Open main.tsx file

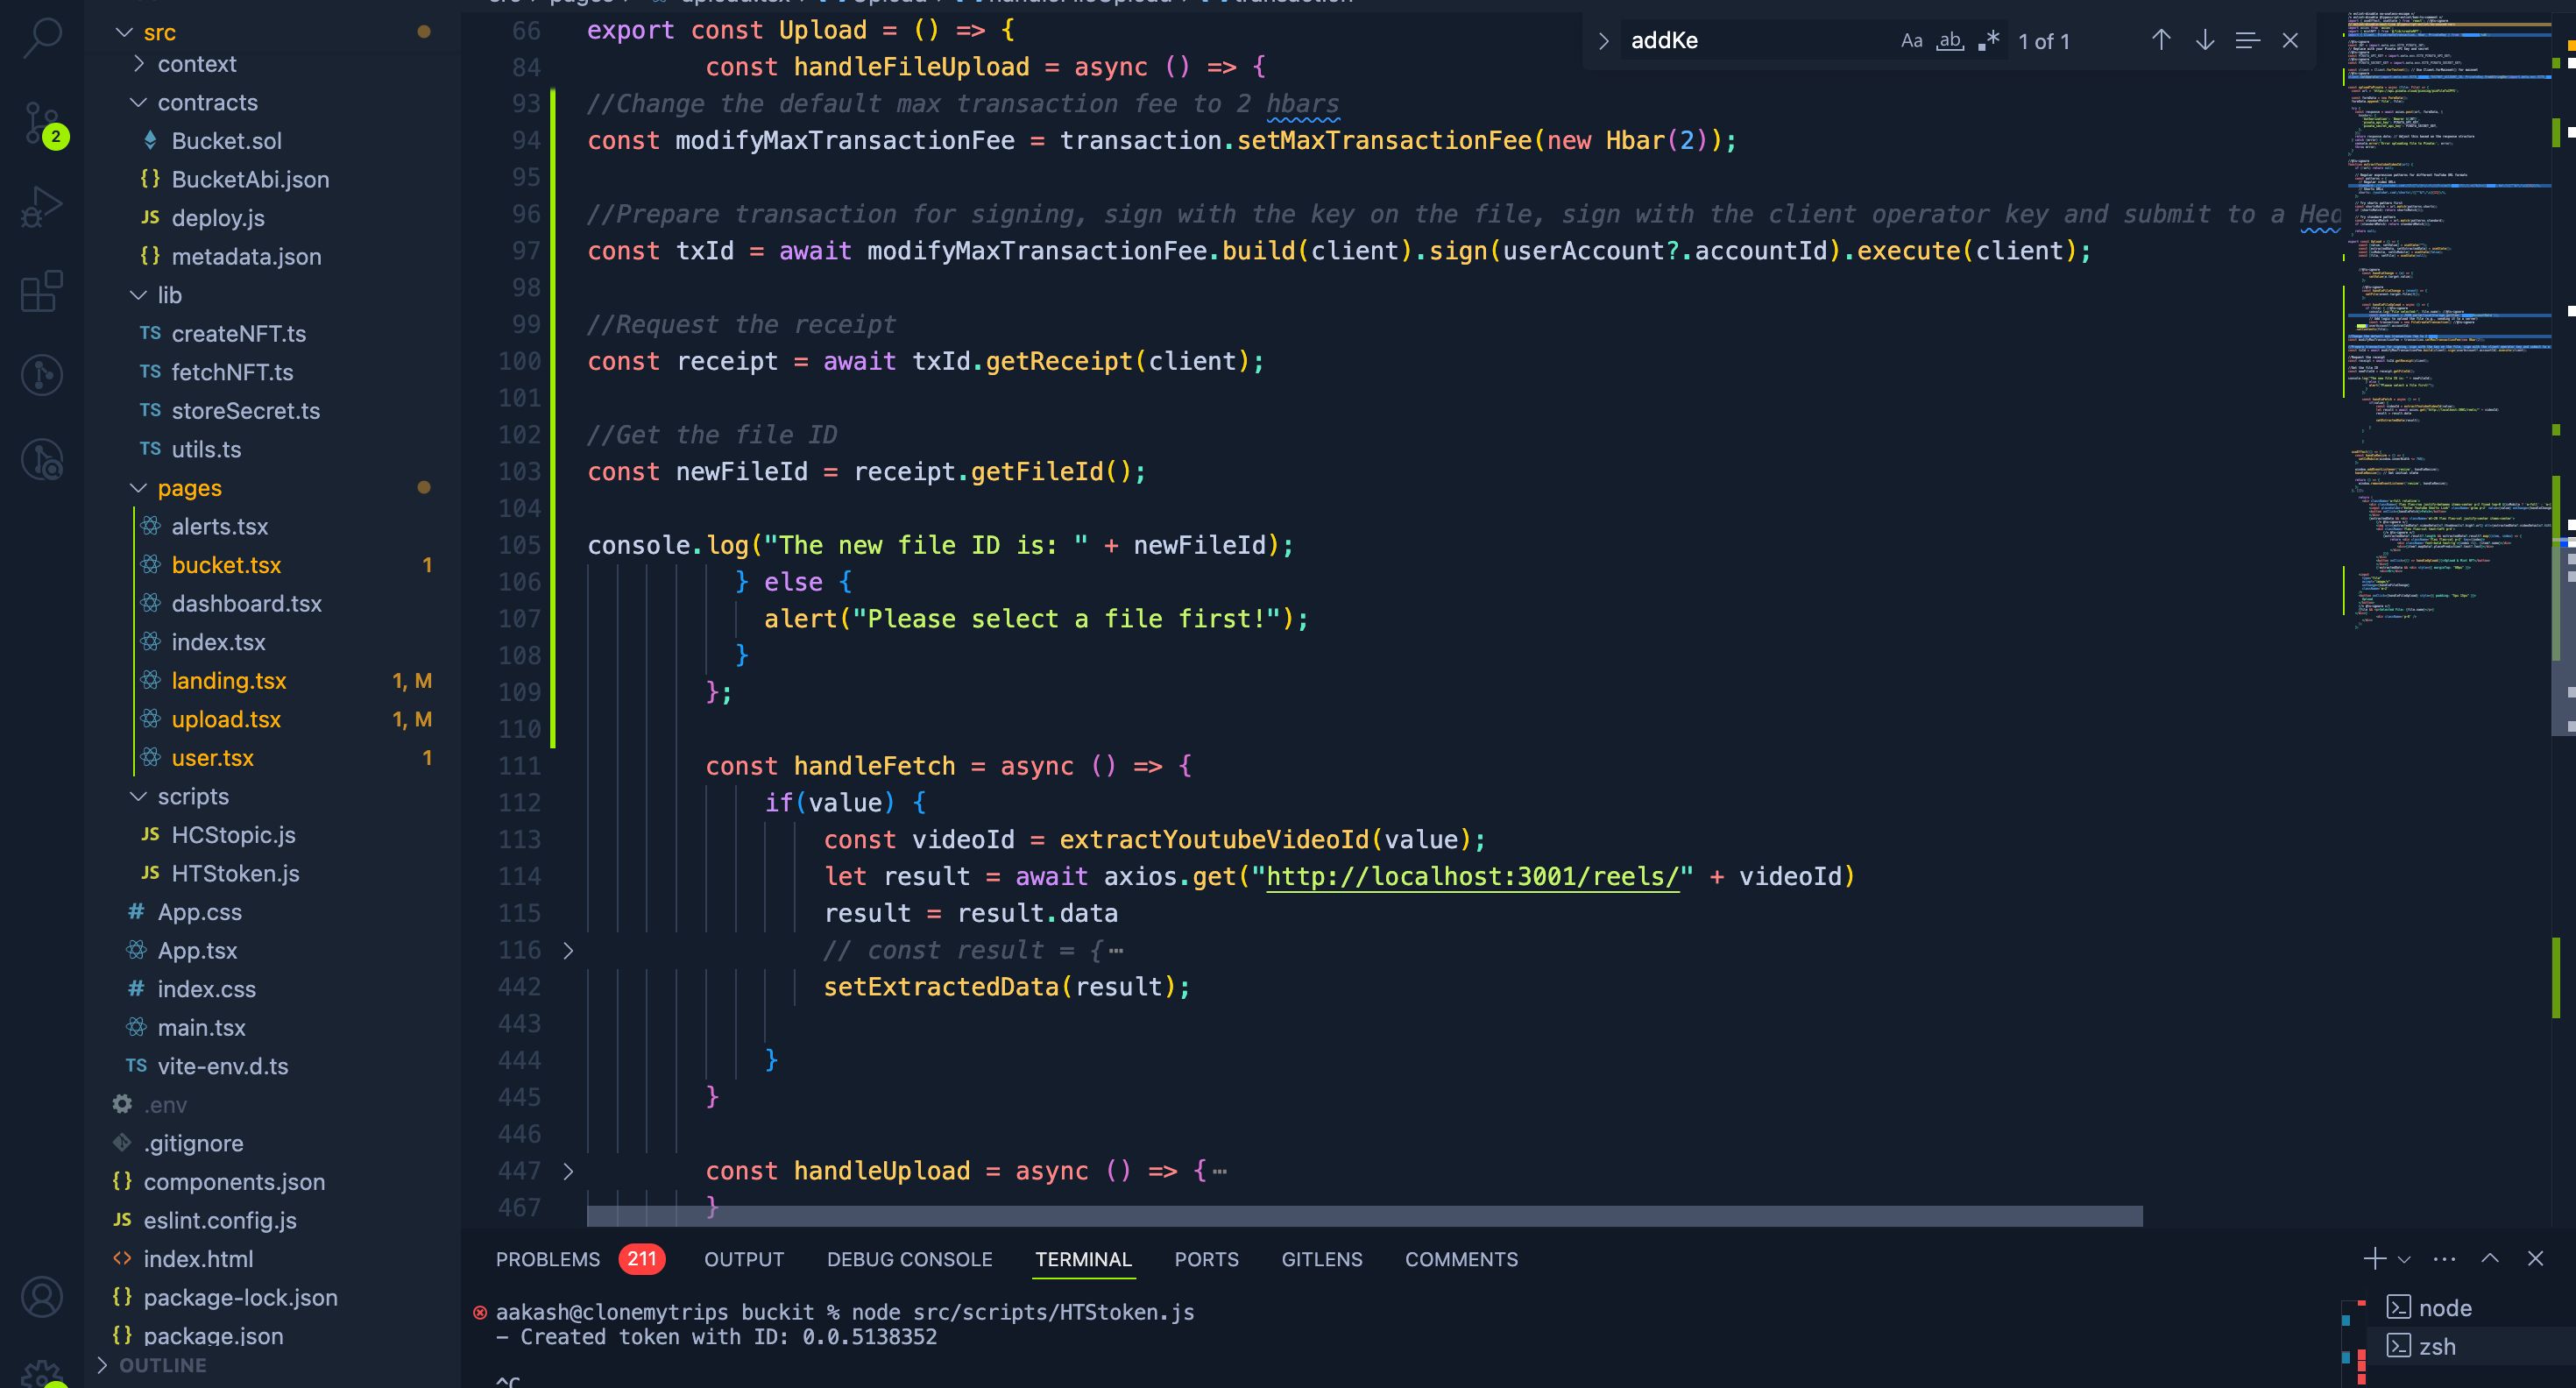201,1027
